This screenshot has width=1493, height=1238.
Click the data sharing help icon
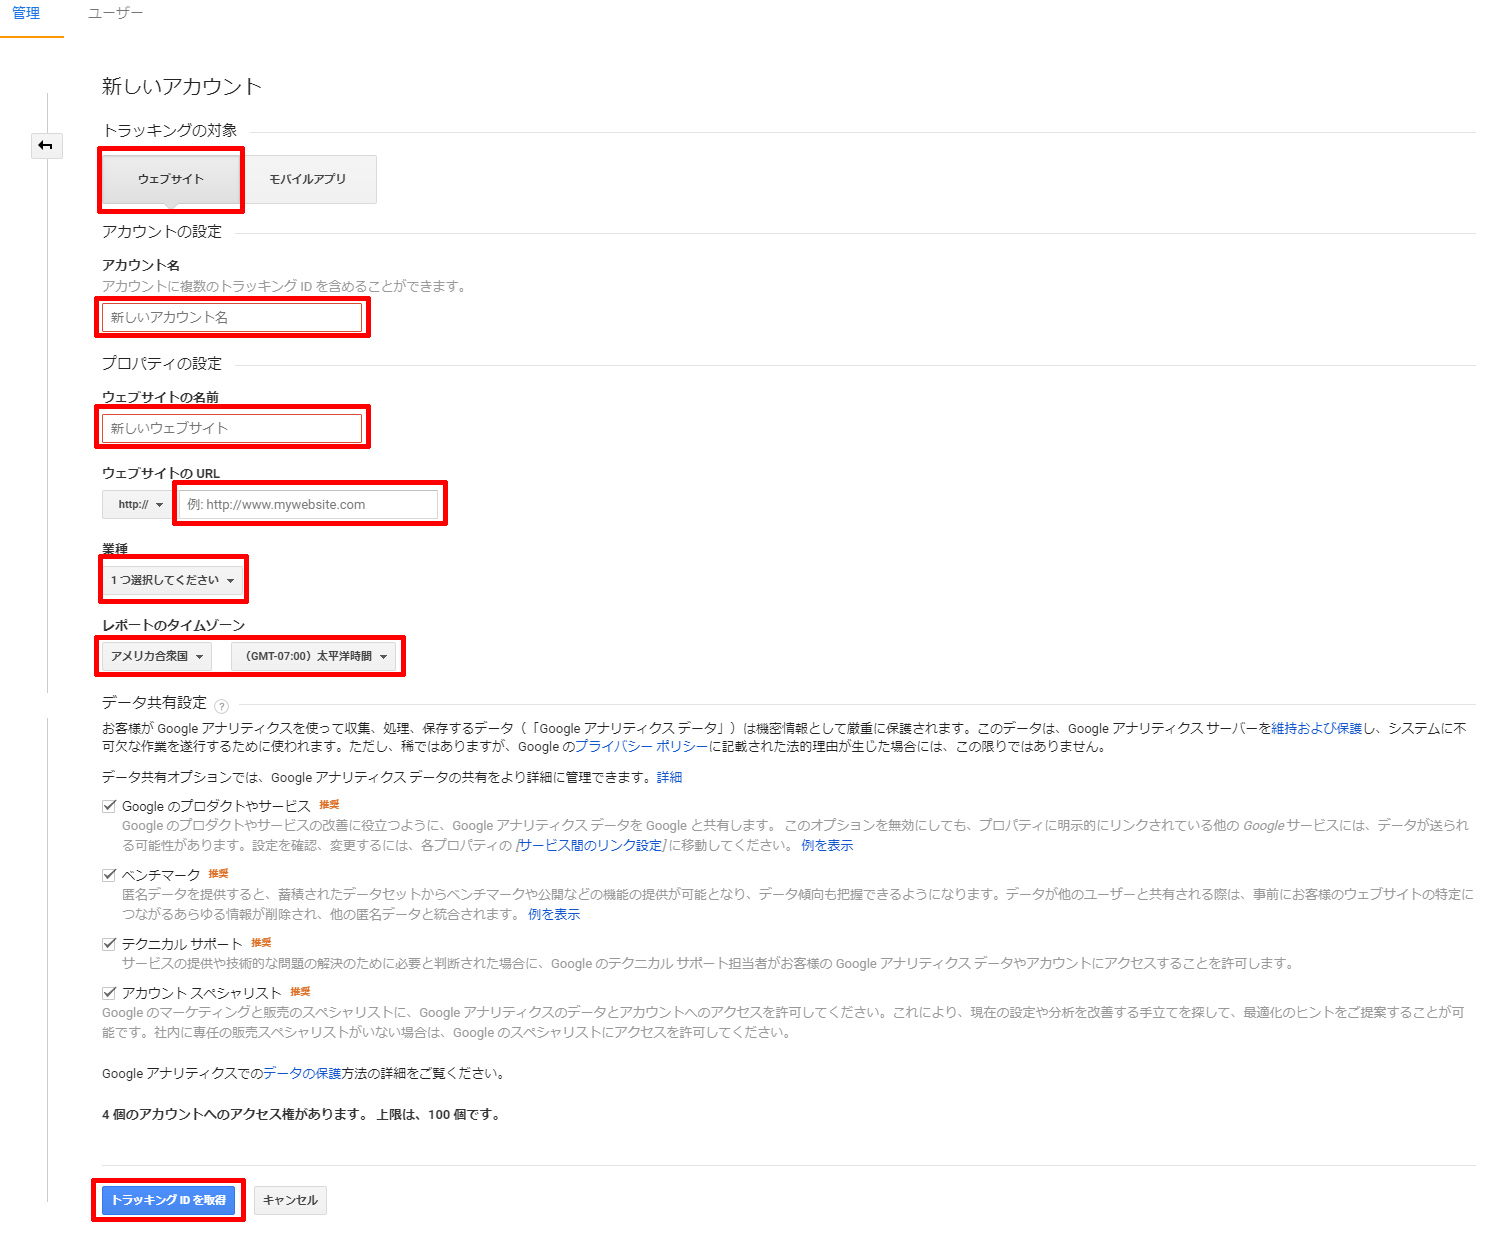coord(222,706)
